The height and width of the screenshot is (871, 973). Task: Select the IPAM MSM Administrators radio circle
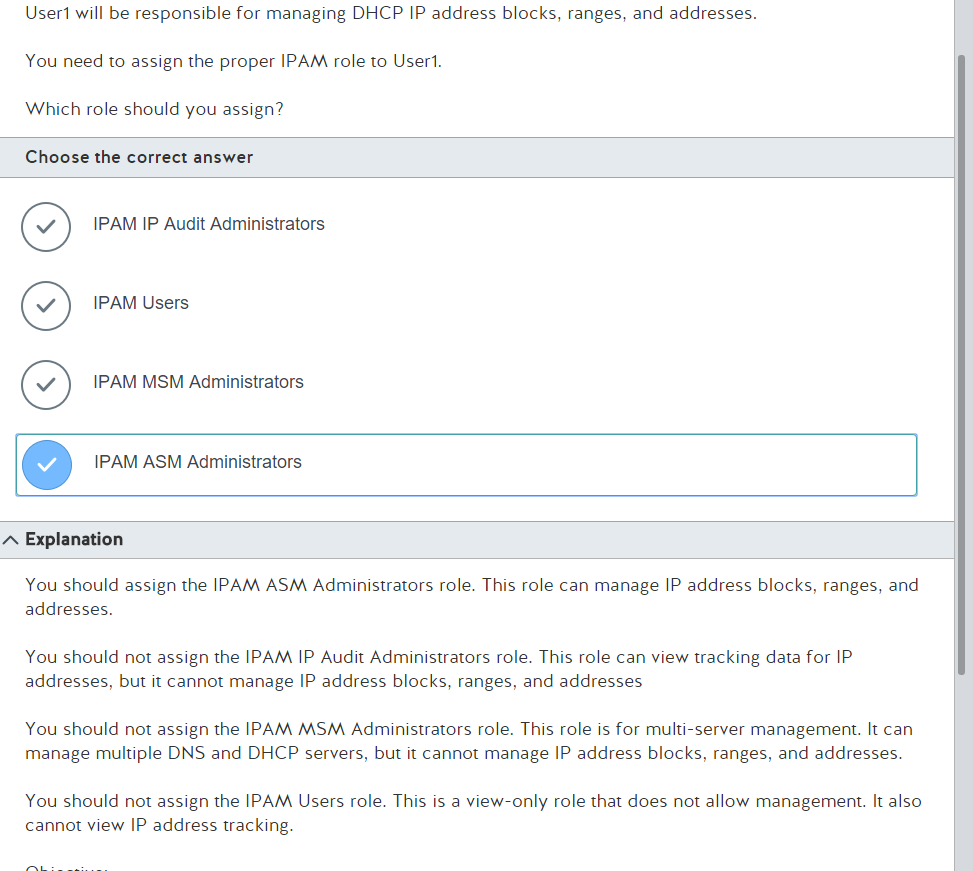pyautogui.click(x=46, y=385)
